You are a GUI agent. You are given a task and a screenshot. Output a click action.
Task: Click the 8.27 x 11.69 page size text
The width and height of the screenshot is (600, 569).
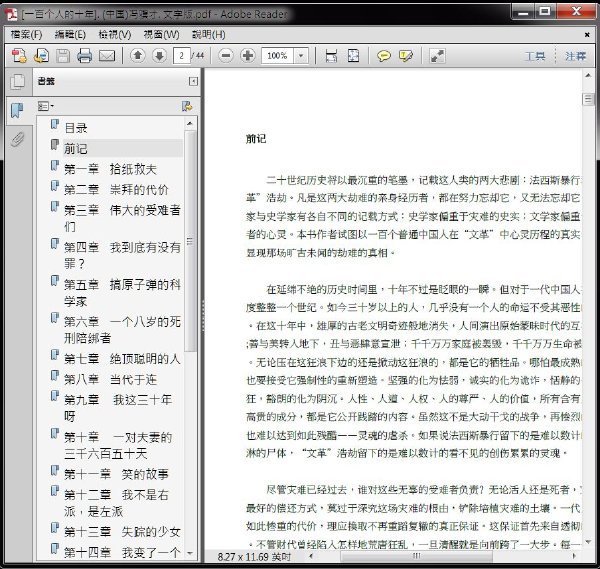point(254,557)
